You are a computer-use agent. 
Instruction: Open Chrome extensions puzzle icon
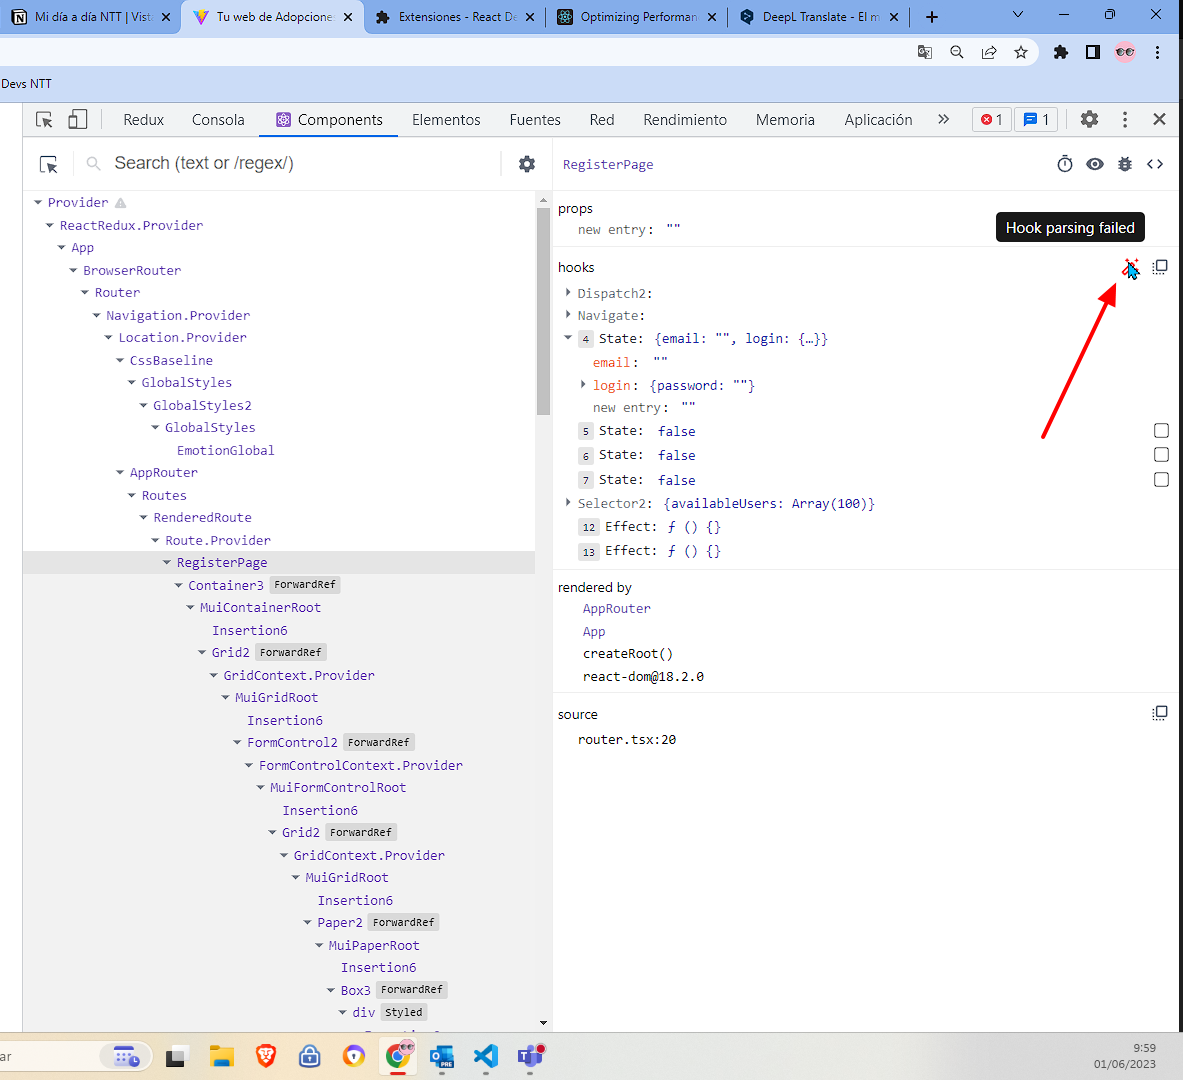(1060, 52)
